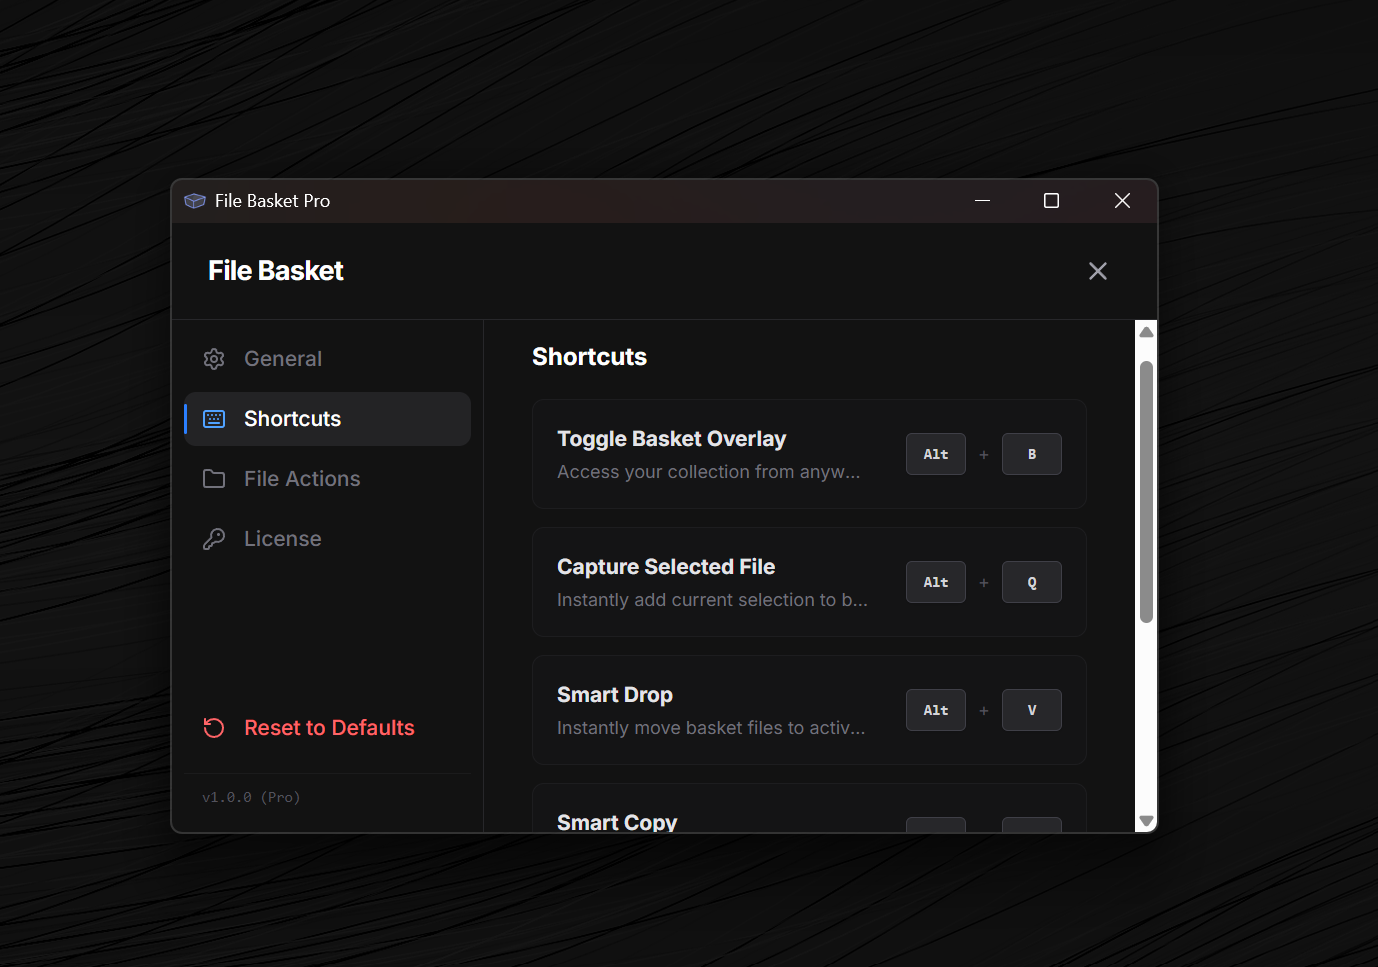Click the File Basket header title

coord(276,271)
